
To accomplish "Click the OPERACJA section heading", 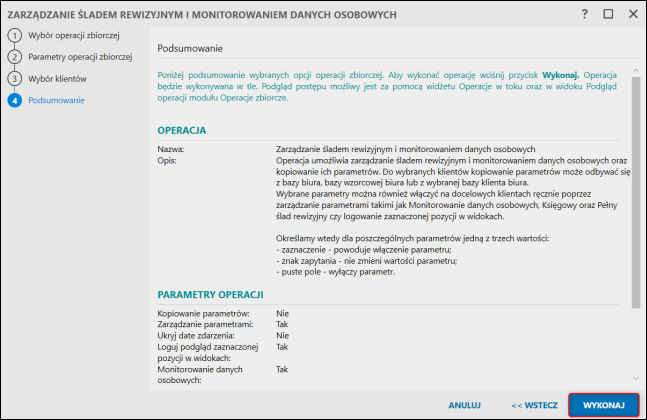I will coord(182,130).
